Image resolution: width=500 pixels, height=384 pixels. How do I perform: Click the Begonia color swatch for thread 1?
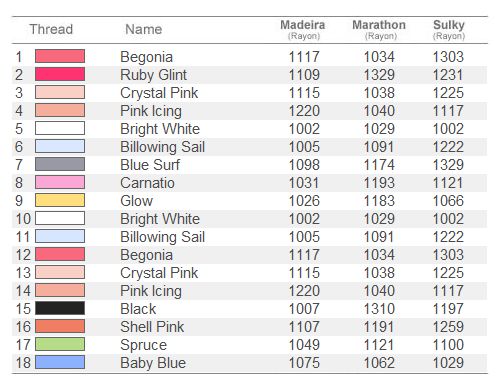[60, 56]
